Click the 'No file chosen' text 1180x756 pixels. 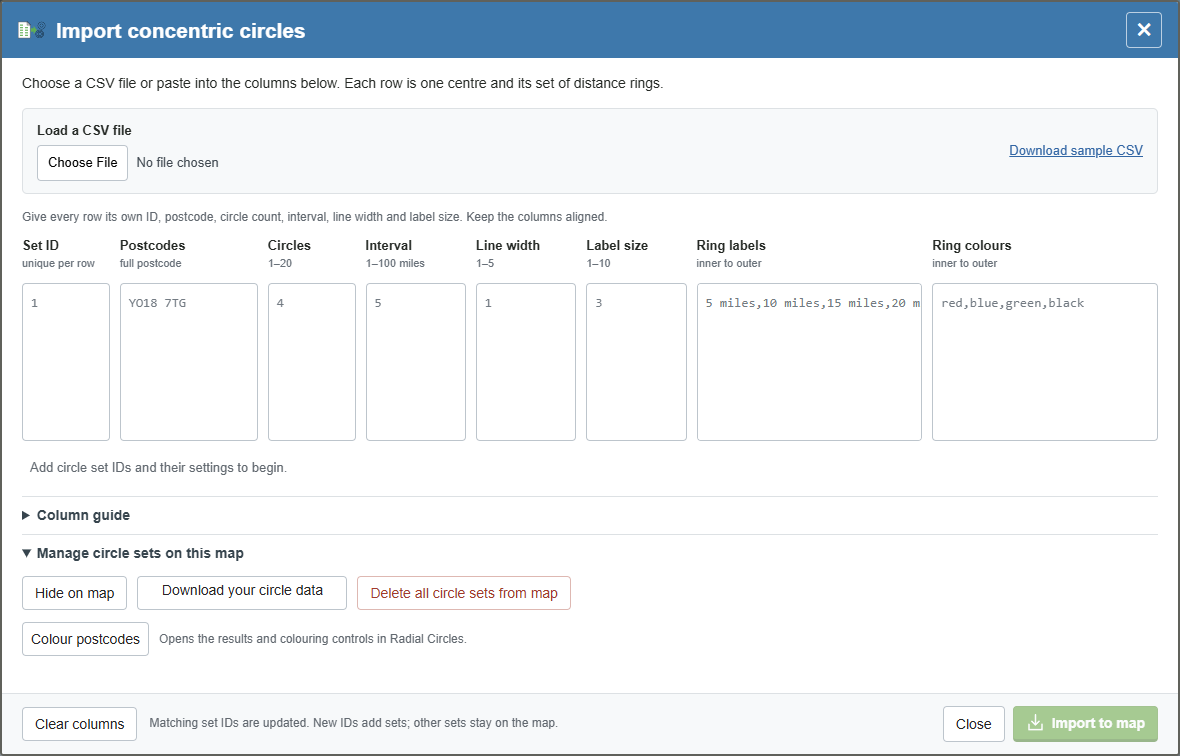point(178,162)
